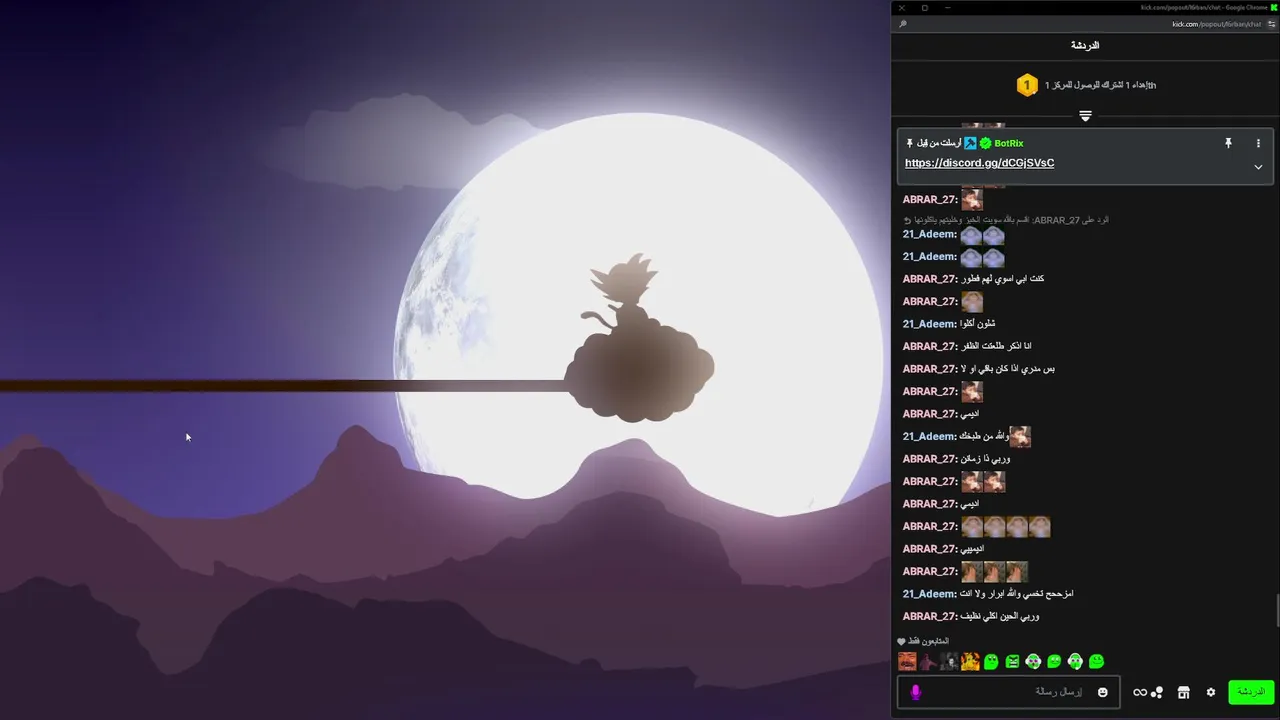Click ABRAR_27's message 'وربي الحين اكلي نظيف'
The width and height of the screenshot is (1280, 720).
tap(999, 616)
